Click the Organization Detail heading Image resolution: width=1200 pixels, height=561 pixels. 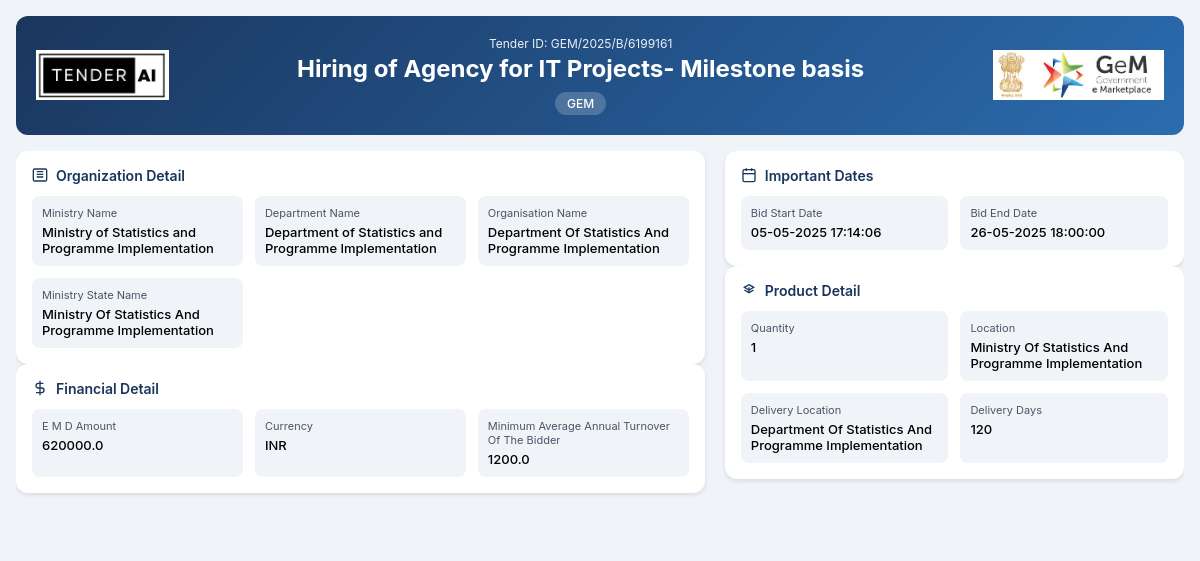coord(120,176)
